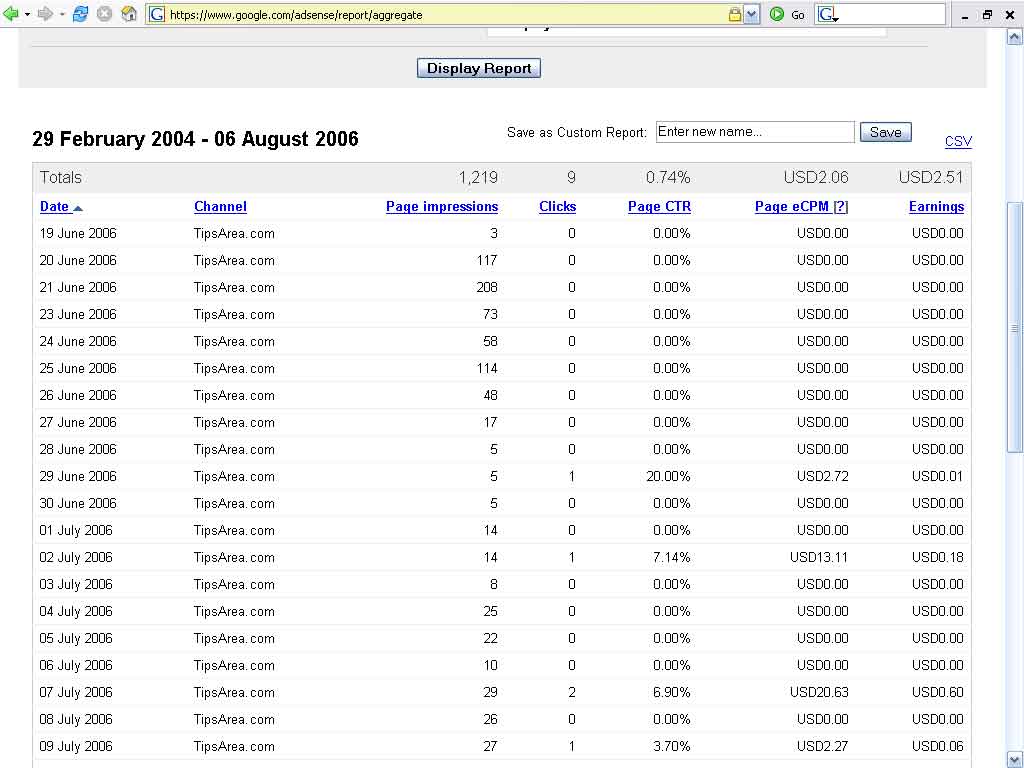Open Page eCPM help question mark link
1024x768 pixels.
point(841,207)
